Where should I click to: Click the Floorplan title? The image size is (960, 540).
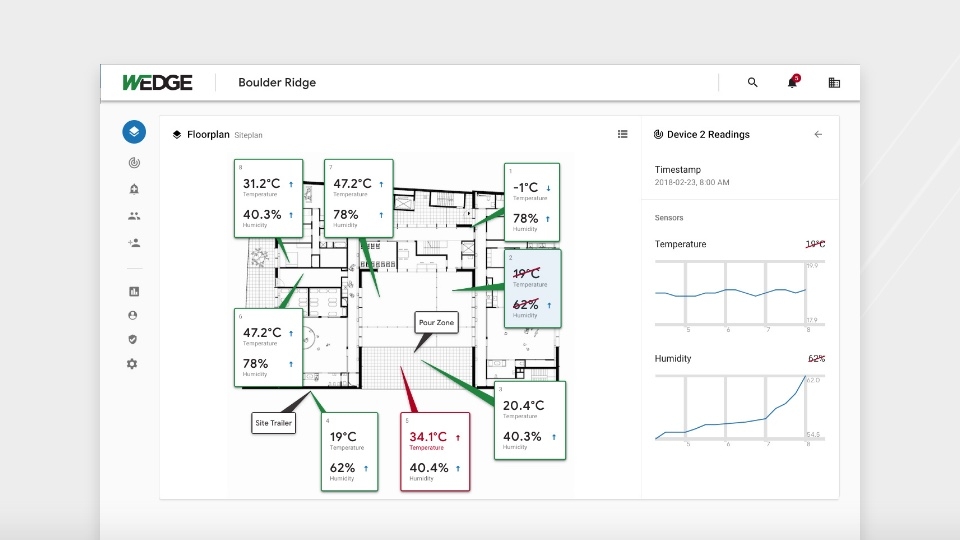pyautogui.click(x=208, y=135)
